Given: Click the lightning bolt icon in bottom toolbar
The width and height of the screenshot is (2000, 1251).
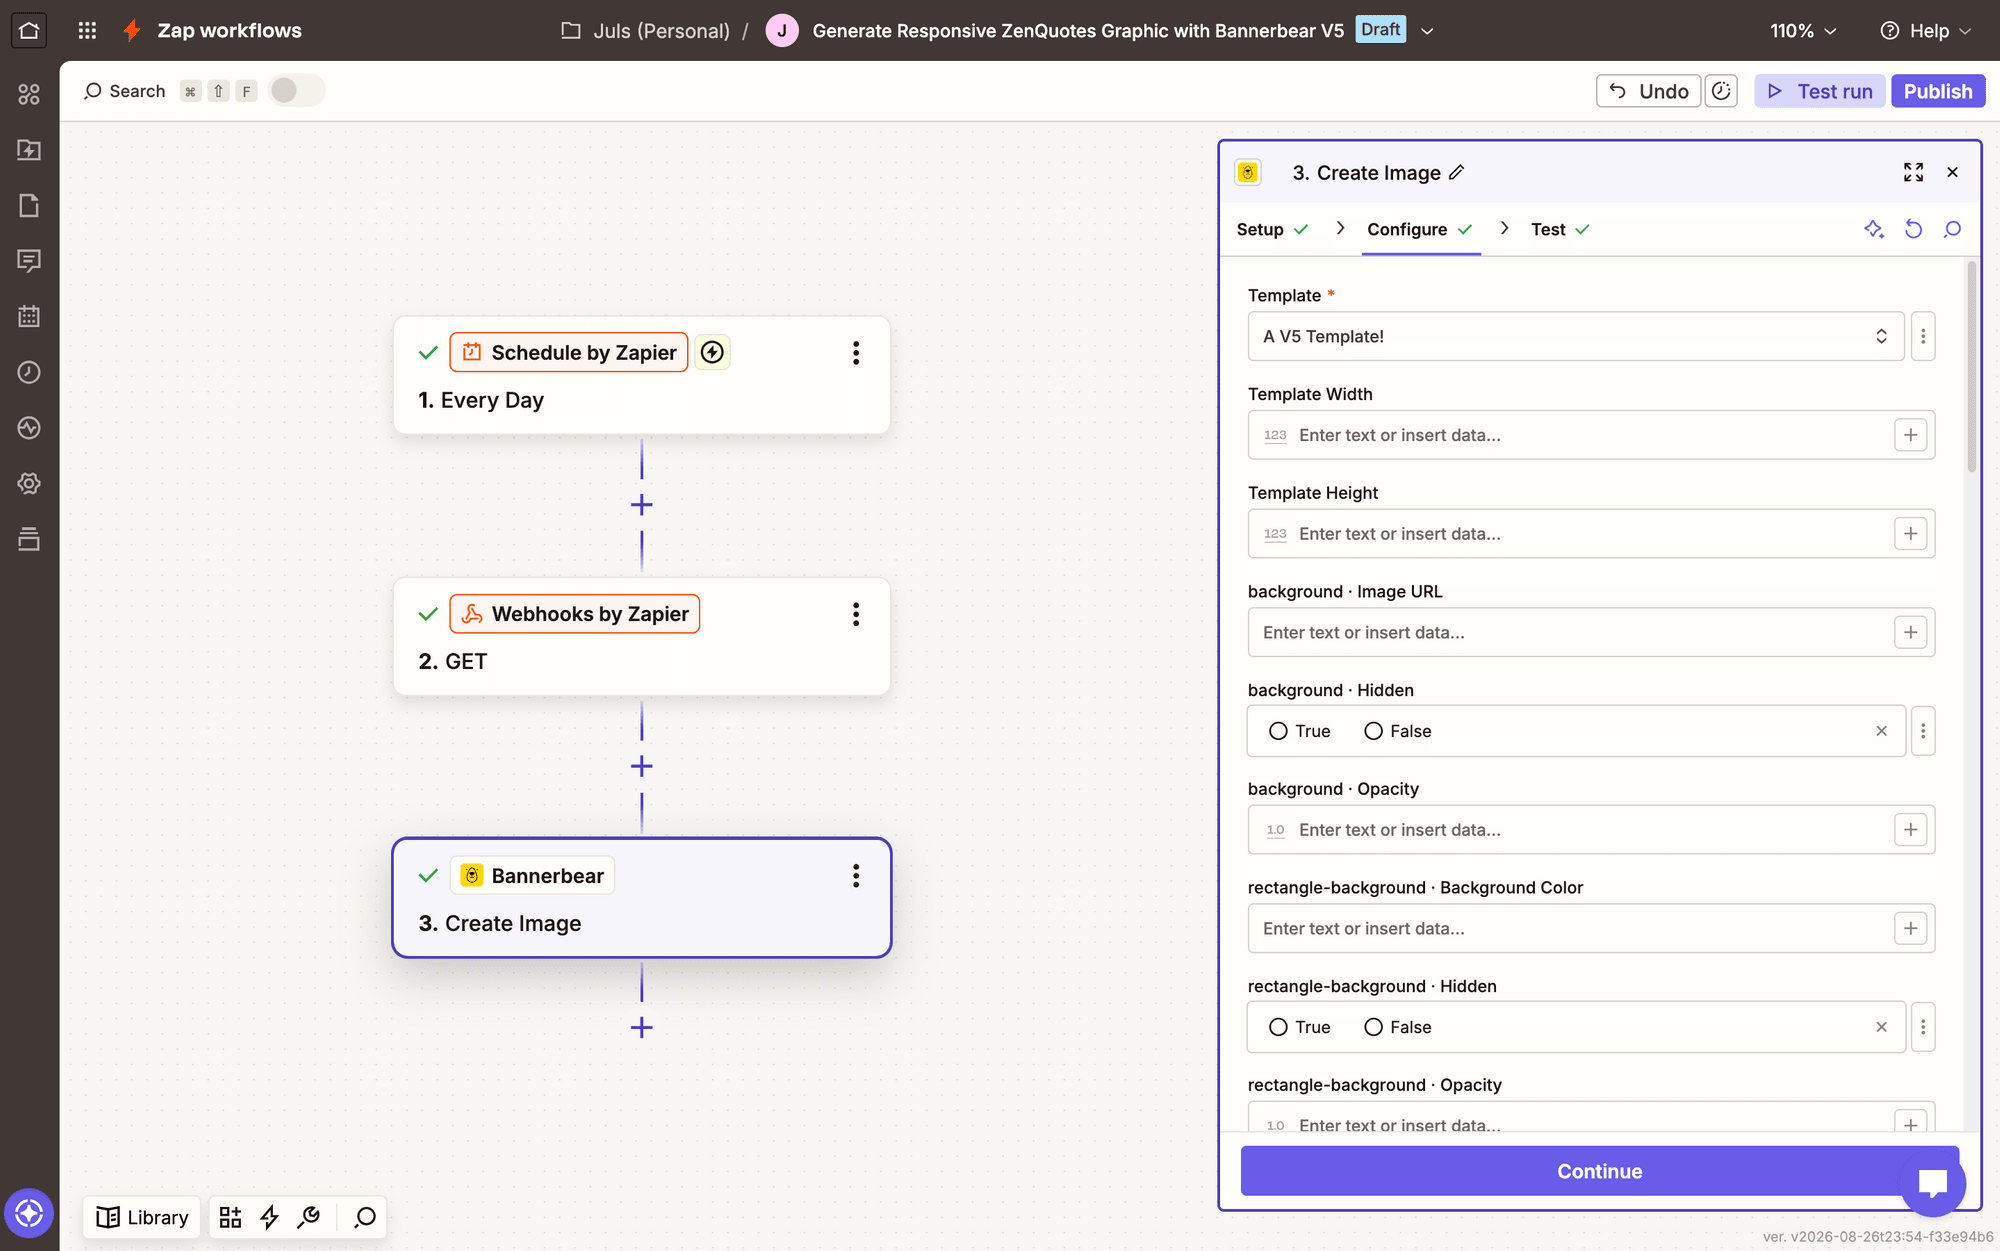Looking at the screenshot, I should click(x=269, y=1217).
